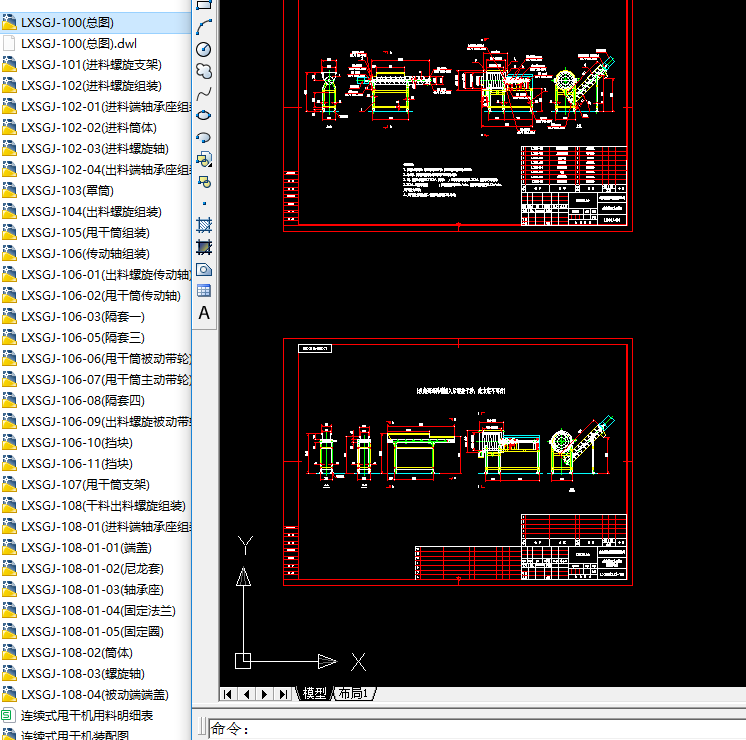Switch to the 布局1 layout tab
746x740 pixels.
pos(353,694)
